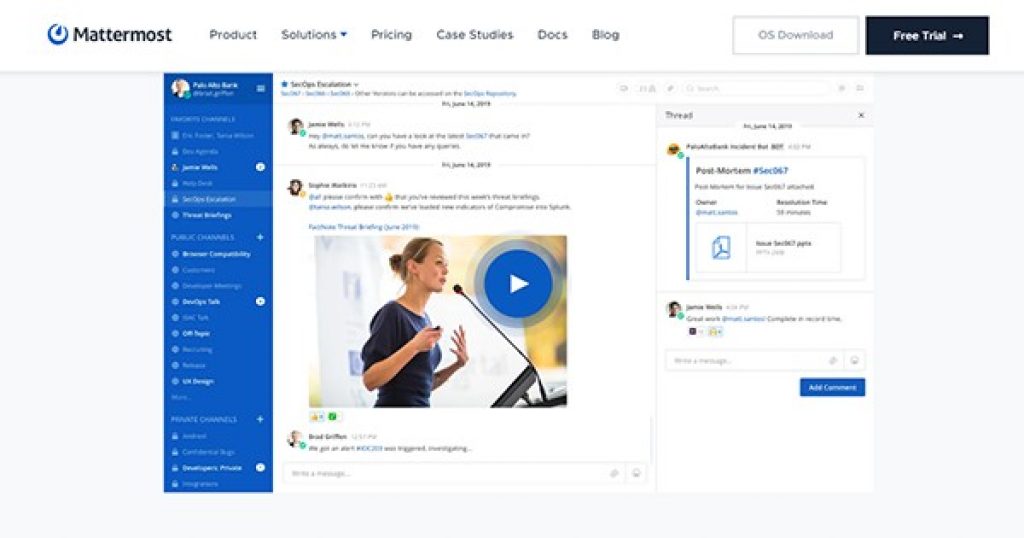Click the @tania.wilson mention in Sophie's message
The image size is (1024, 538).
330,207
